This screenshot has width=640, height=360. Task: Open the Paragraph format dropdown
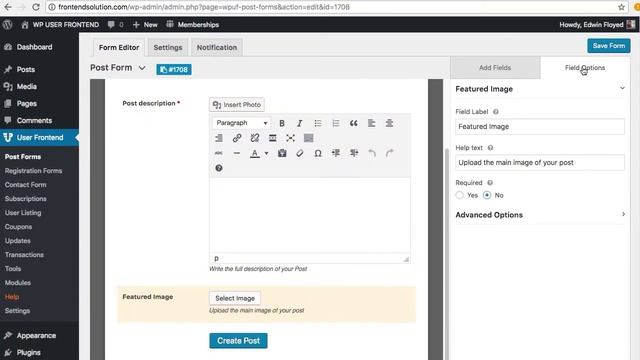coord(241,123)
